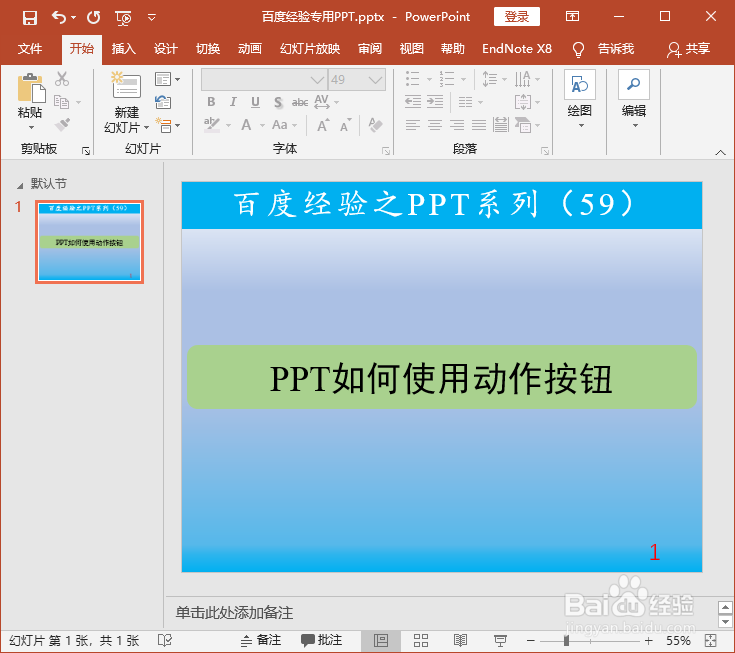This screenshot has width=735, height=653.
Task: Undo the last action
Action: tap(59, 17)
